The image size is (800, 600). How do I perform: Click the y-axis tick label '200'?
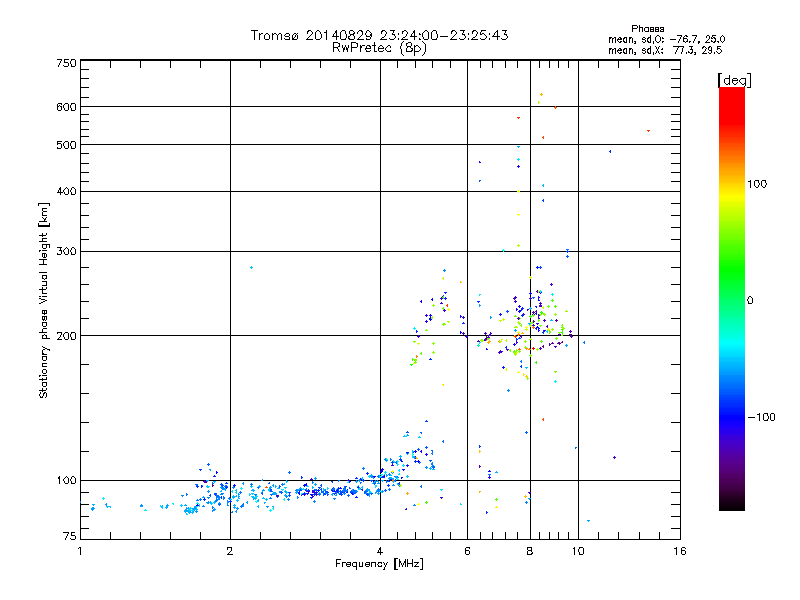(x=66, y=336)
